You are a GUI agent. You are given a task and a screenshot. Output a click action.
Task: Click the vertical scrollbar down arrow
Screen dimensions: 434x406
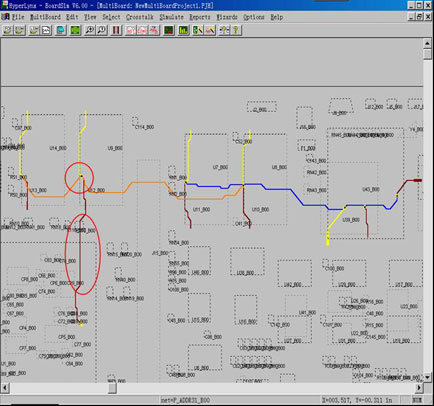(x=428, y=377)
